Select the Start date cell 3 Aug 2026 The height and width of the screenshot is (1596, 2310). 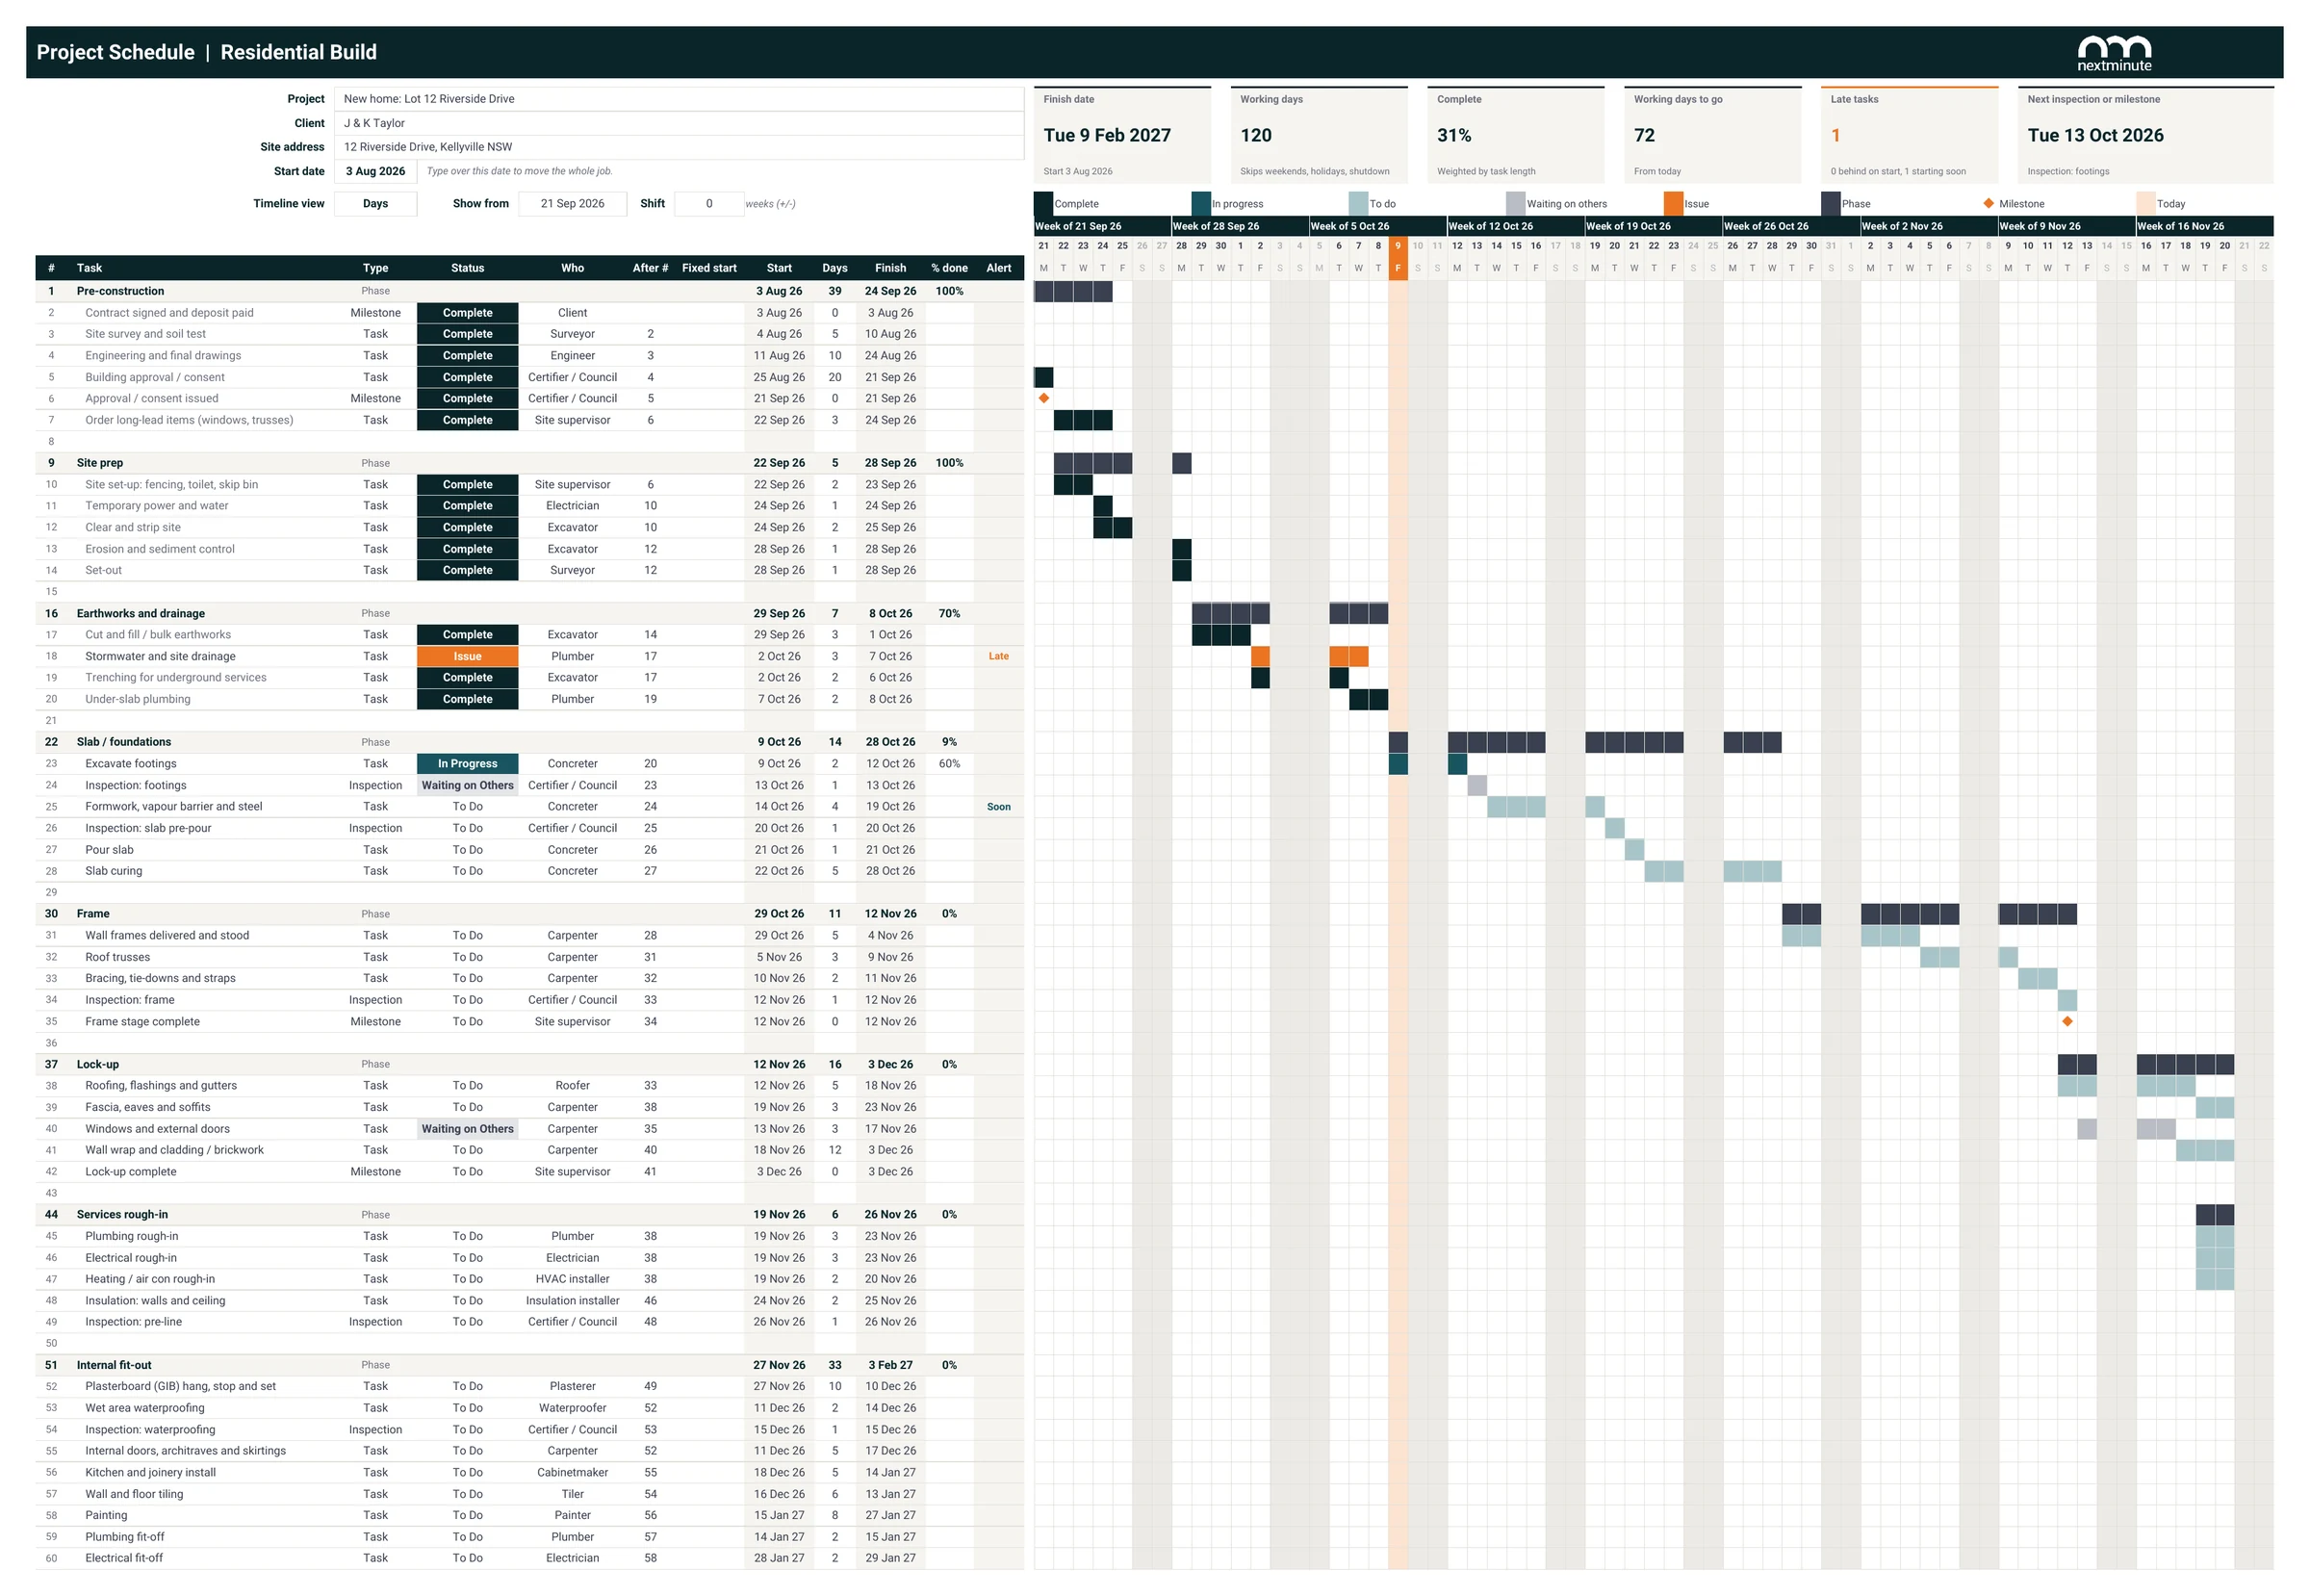(375, 171)
